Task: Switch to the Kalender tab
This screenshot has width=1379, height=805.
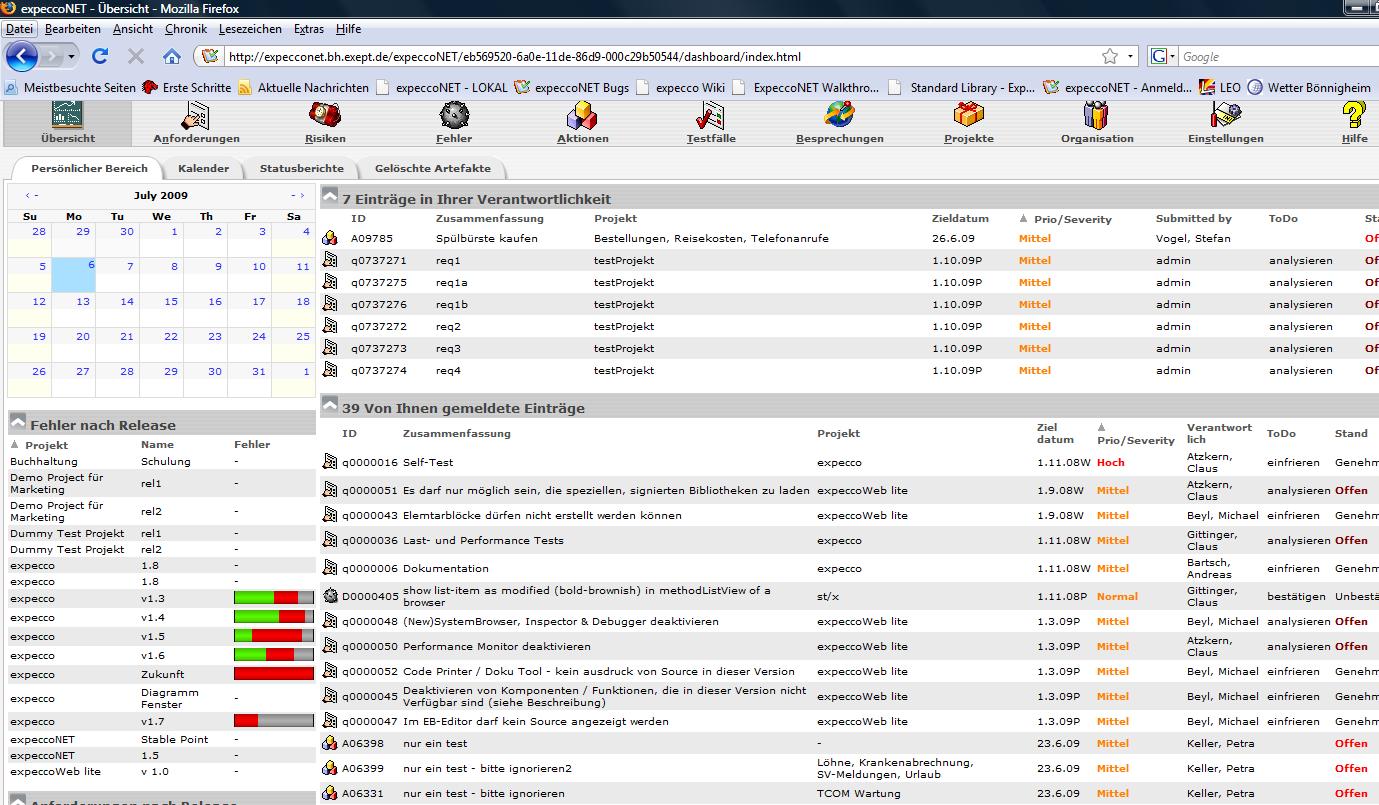Action: pos(203,168)
